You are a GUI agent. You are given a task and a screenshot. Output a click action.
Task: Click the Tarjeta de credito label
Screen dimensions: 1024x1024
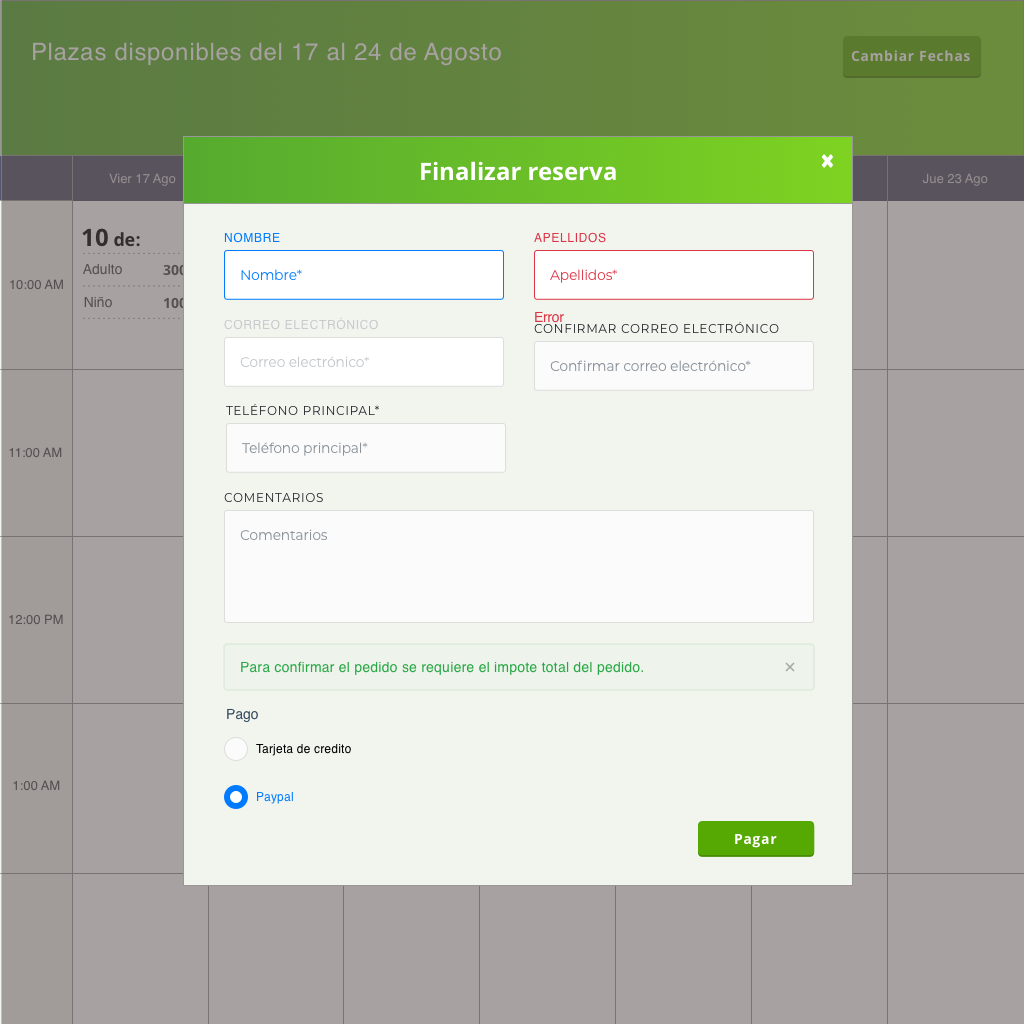[304, 749]
